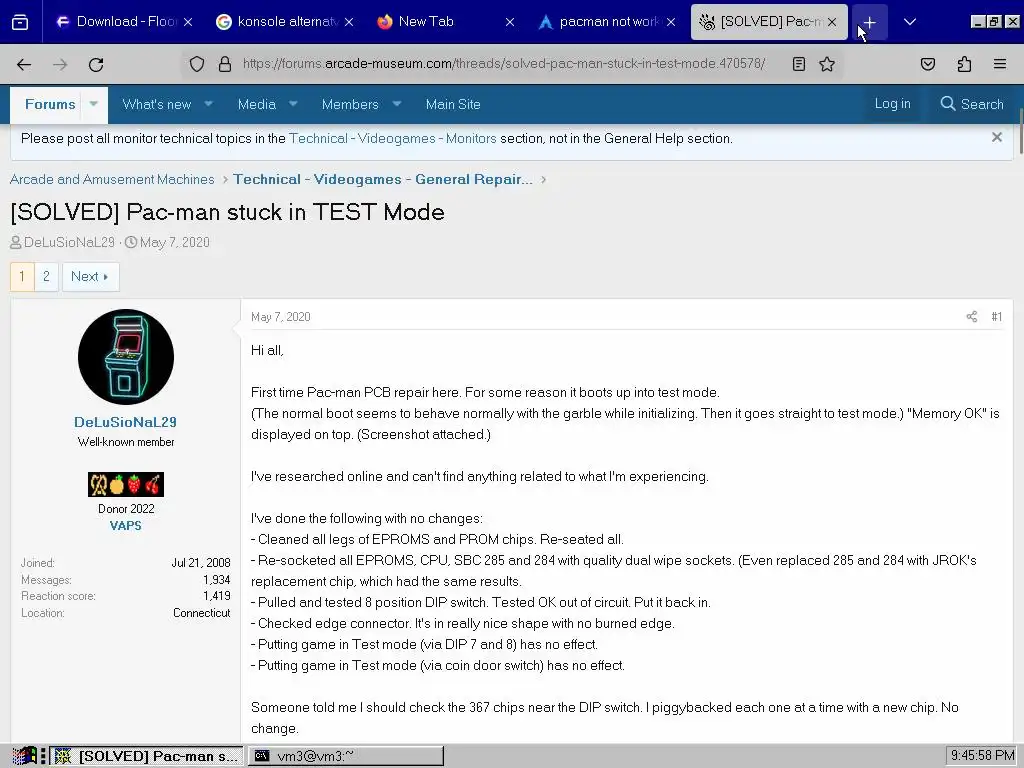Screen dimensions: 1024x768
Task: Open tracking protection shield icon
Action: click(x=197, y=64)
